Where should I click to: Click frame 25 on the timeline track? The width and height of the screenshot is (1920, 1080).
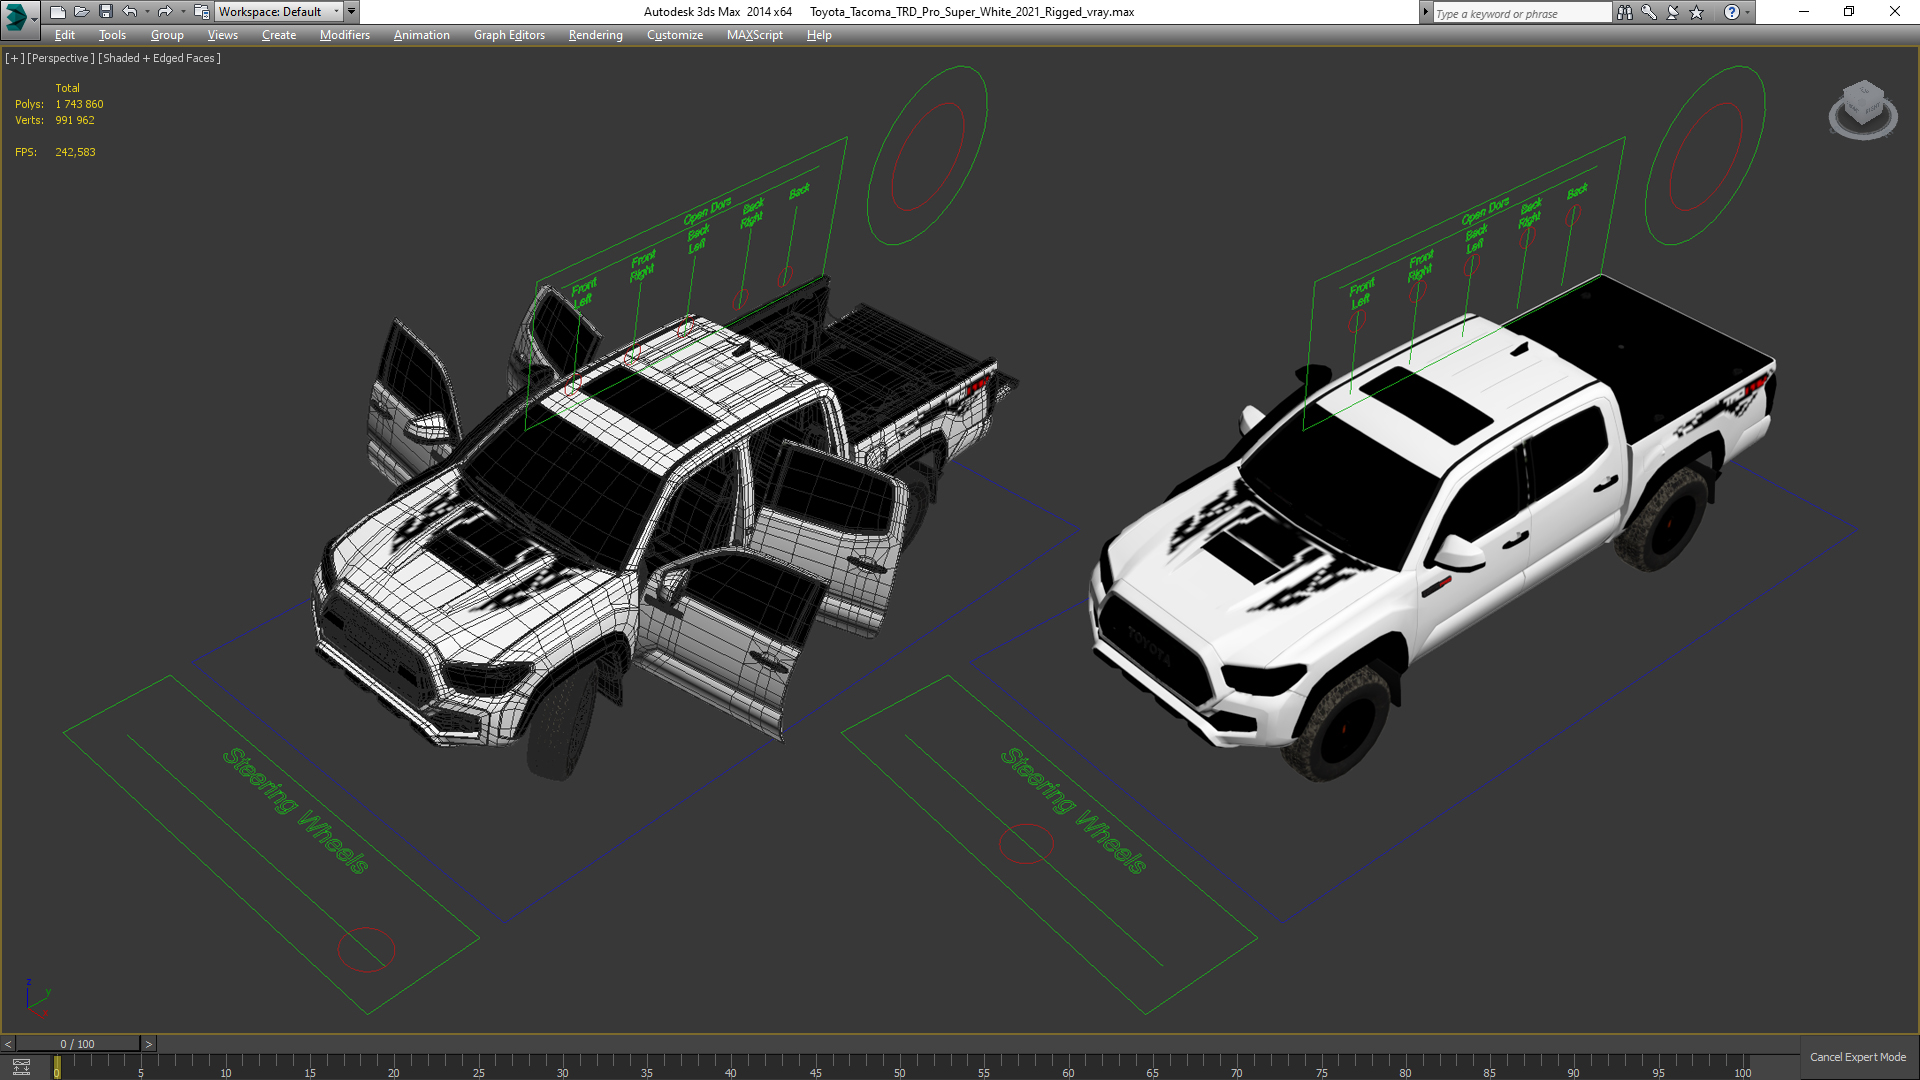tap(478, 1066)
